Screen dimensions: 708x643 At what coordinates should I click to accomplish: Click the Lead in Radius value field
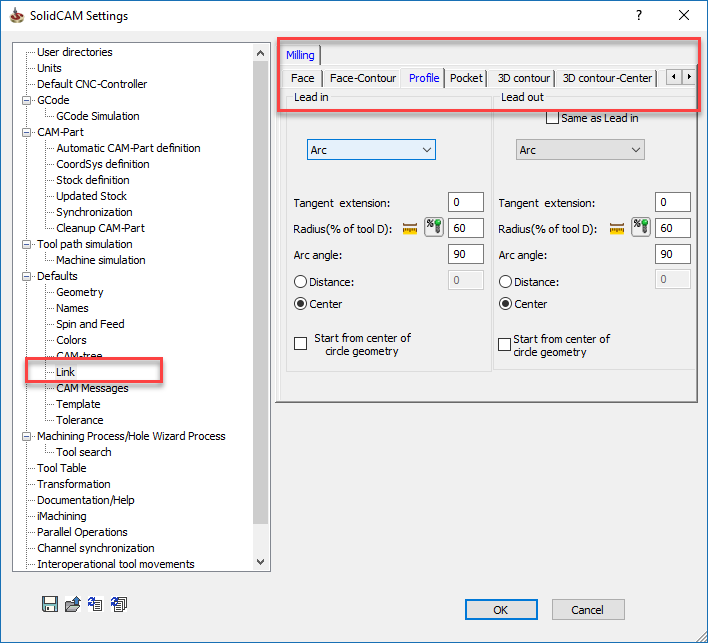pos(466,228)
